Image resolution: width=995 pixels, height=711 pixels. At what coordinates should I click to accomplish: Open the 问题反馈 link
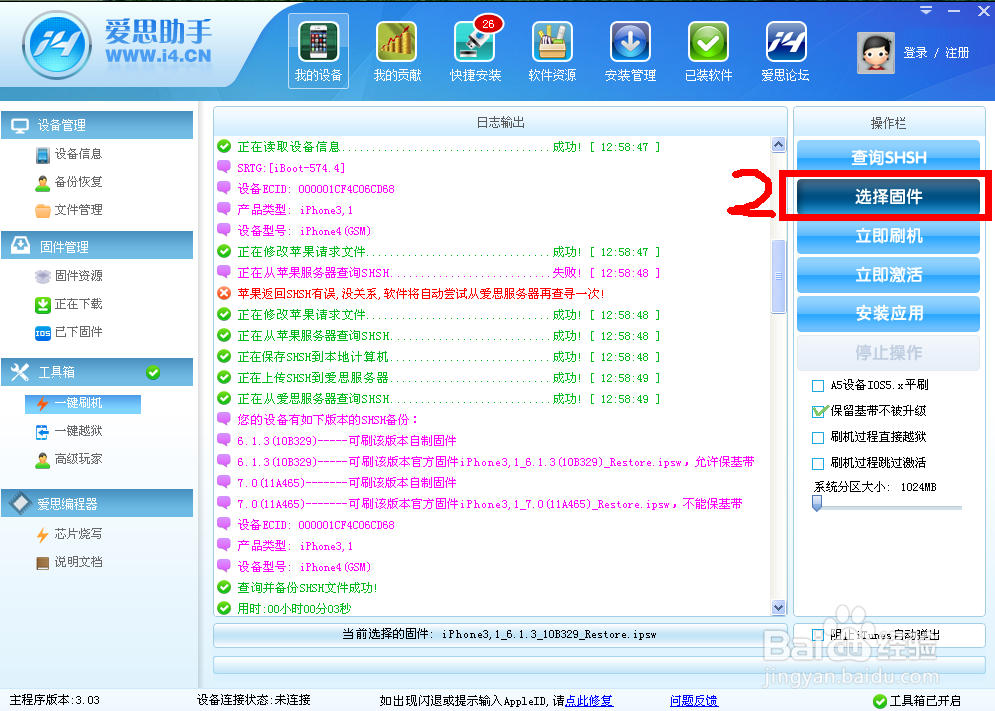tap(693, 700)
